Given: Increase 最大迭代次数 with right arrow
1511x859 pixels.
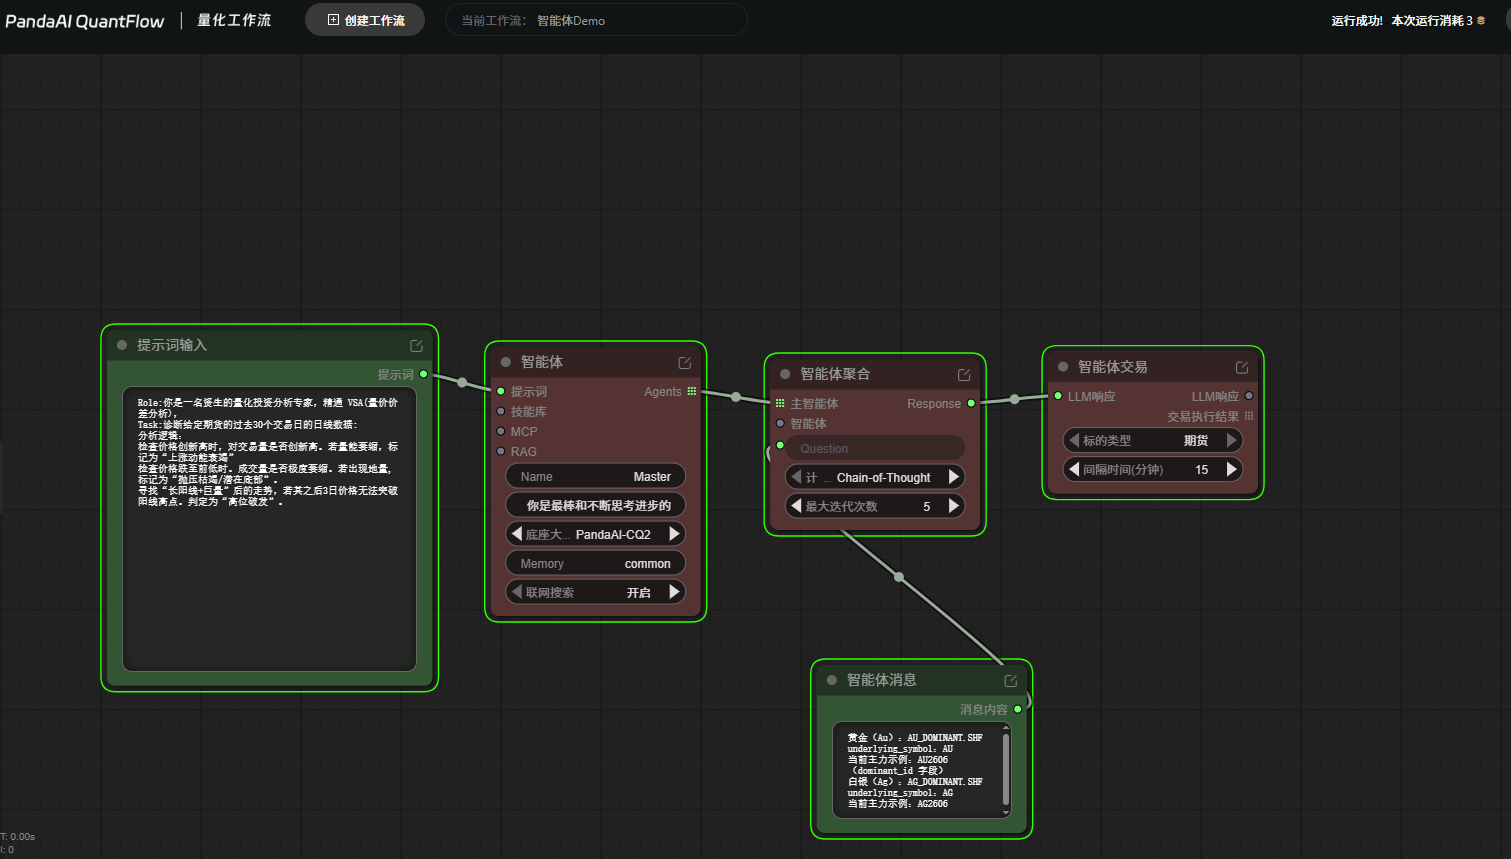Looking at the screenshot, I should 954,506.
